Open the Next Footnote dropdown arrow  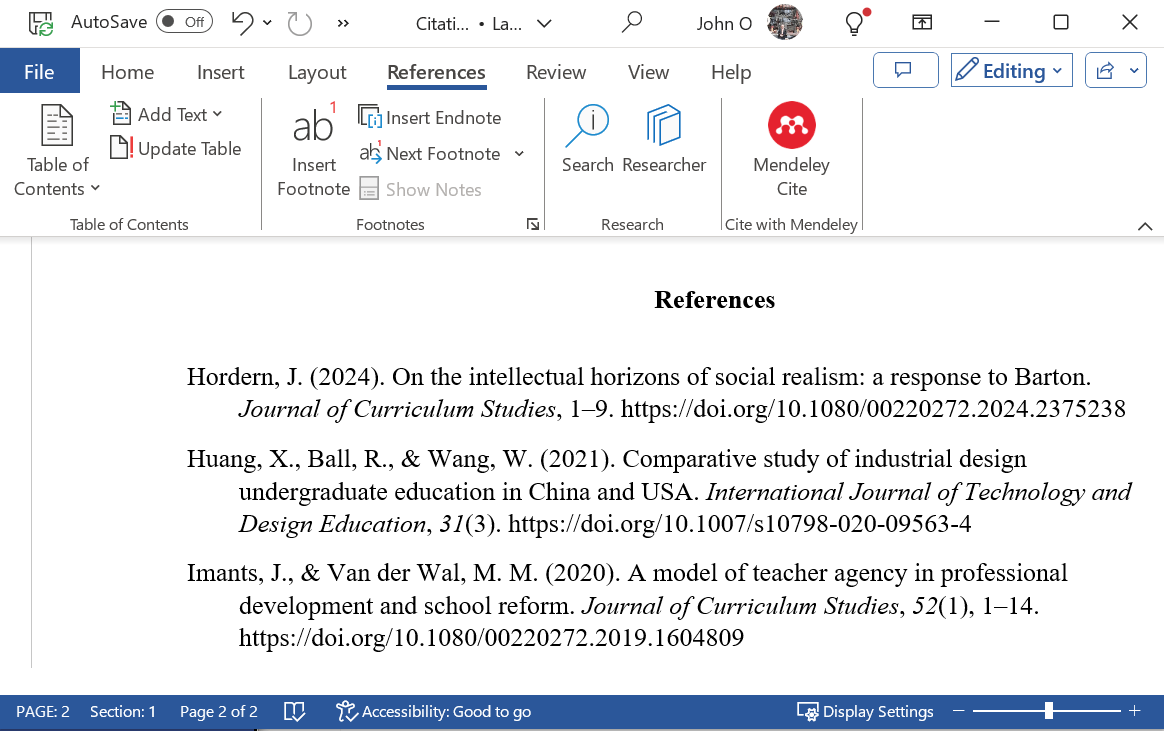pyautogui.click(x=518, y=153)
